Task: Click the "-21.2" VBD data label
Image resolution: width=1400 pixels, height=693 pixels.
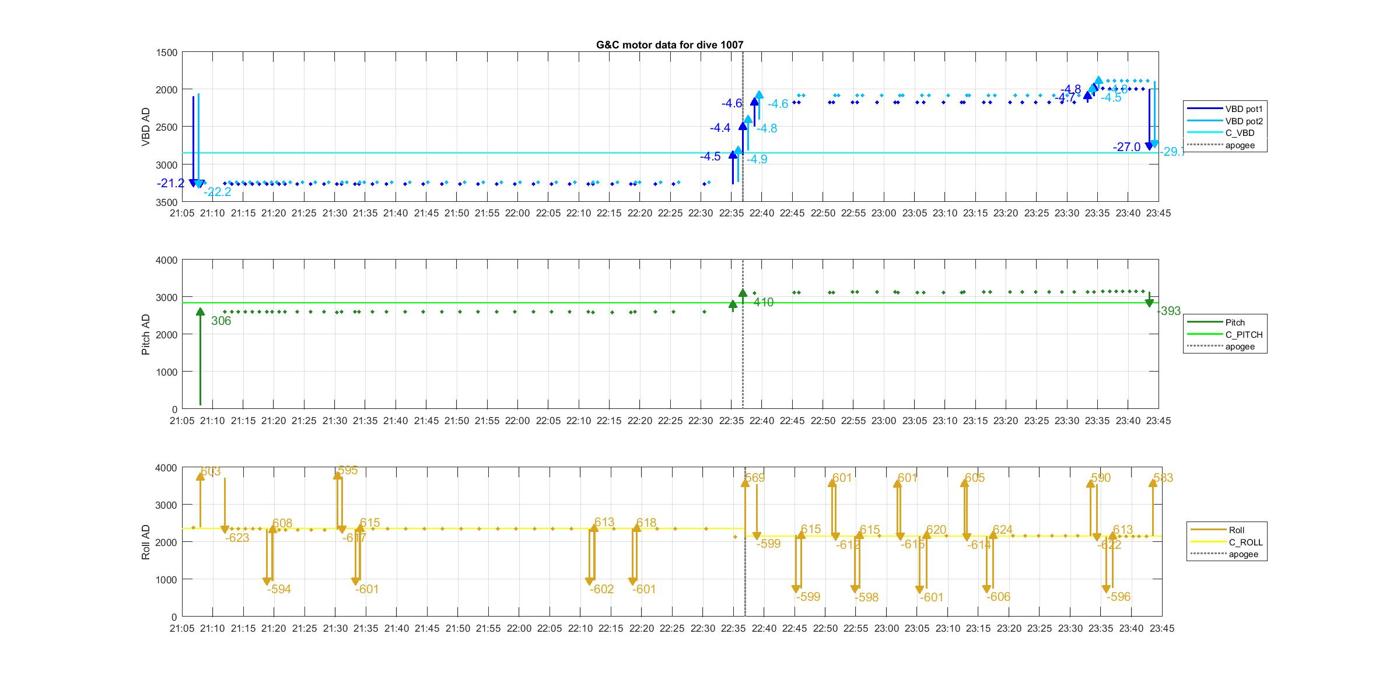Action: 171,183
